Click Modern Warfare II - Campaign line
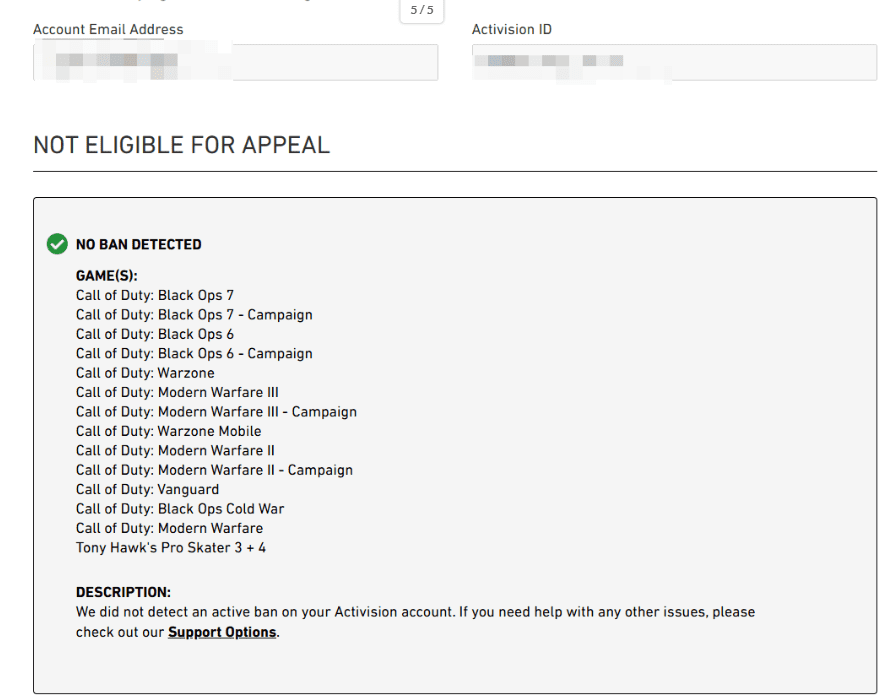Viewport: 878px width, 699px height. (214, 470)
